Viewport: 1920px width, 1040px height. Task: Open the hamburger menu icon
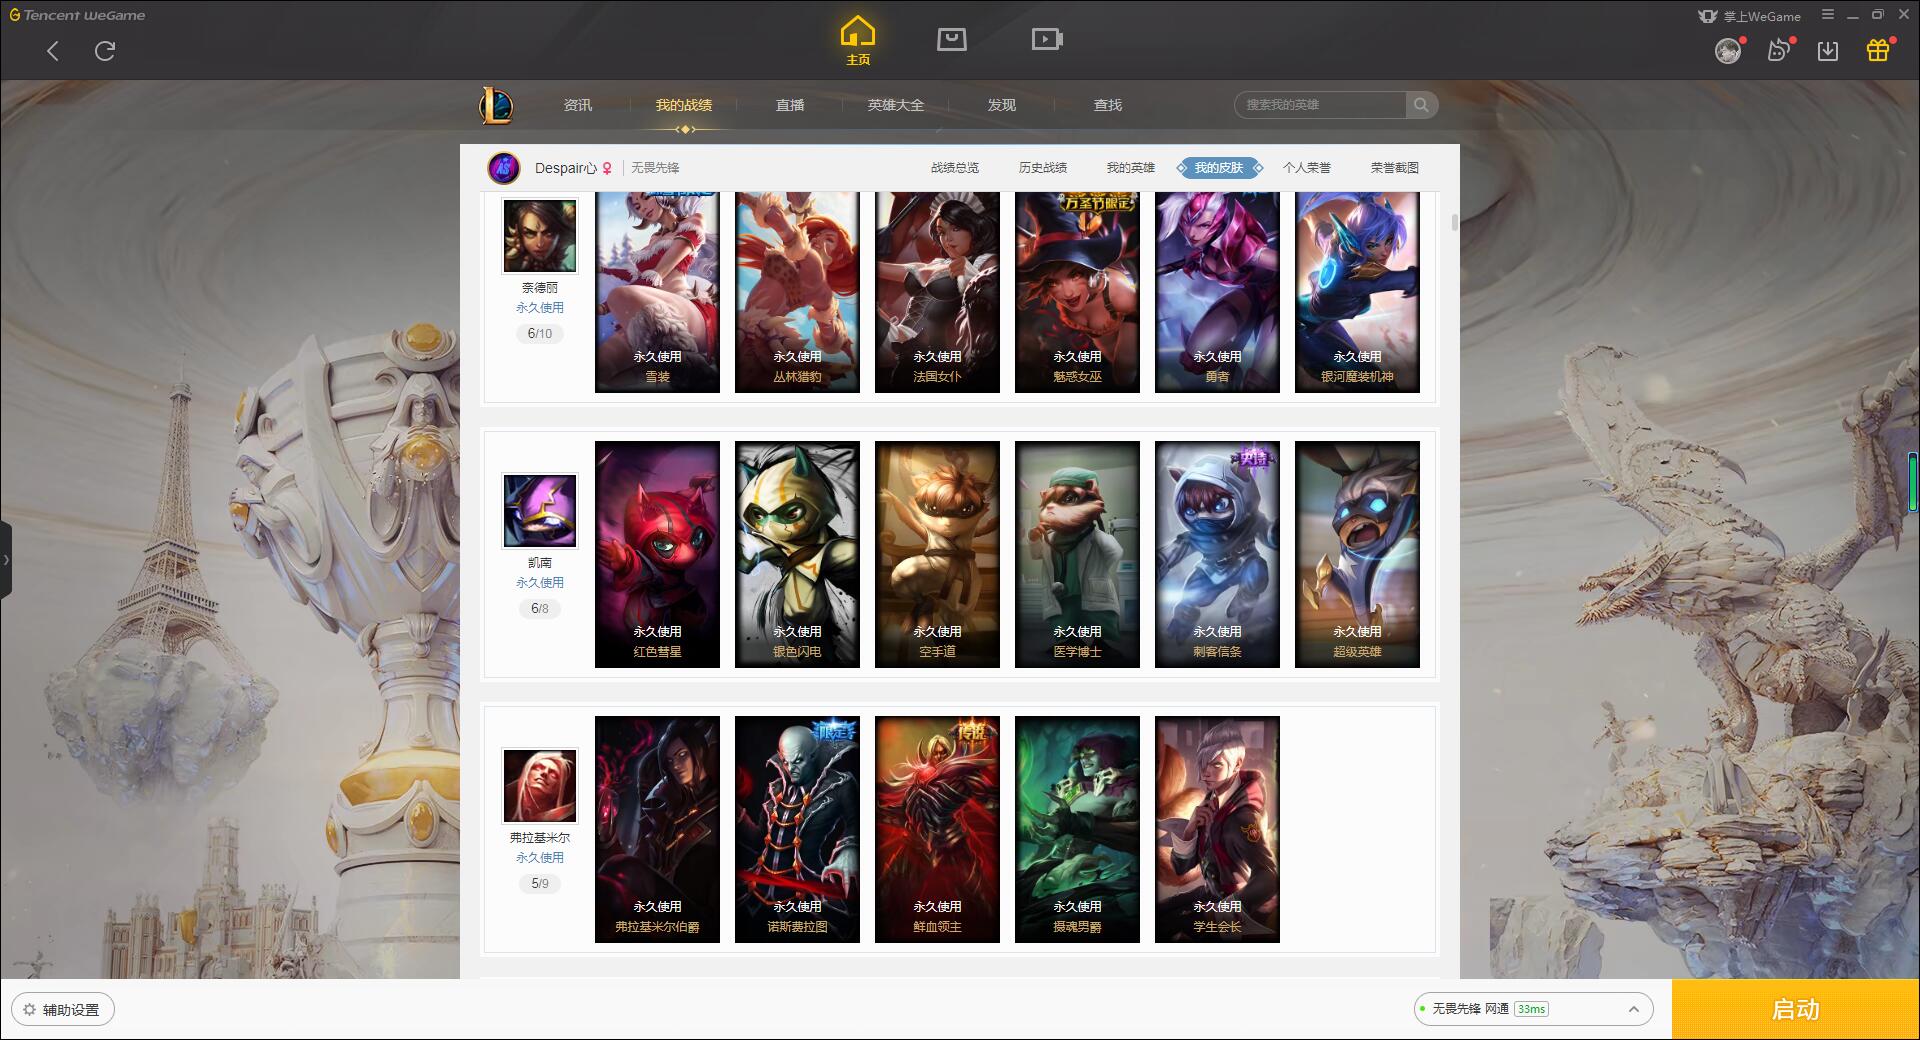pyautogui.click(x=1828, y=15)
